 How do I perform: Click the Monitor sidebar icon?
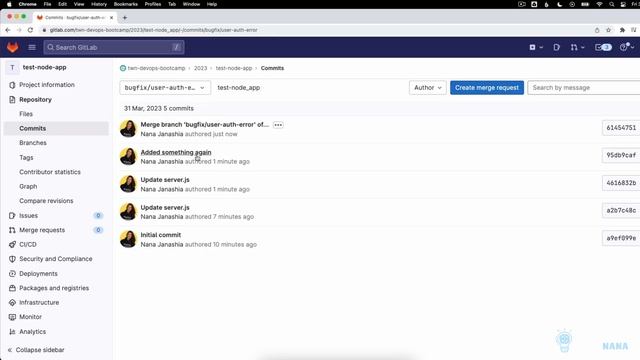coord(12,317)
